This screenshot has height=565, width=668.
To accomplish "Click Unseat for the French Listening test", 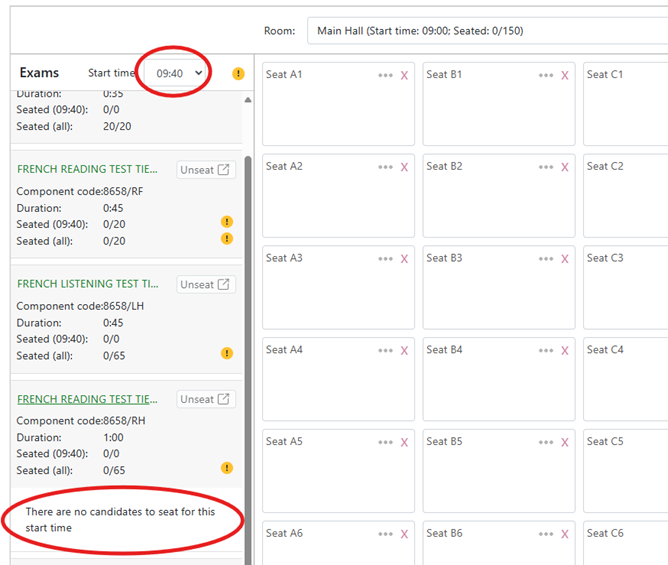I will click(206, 284).
